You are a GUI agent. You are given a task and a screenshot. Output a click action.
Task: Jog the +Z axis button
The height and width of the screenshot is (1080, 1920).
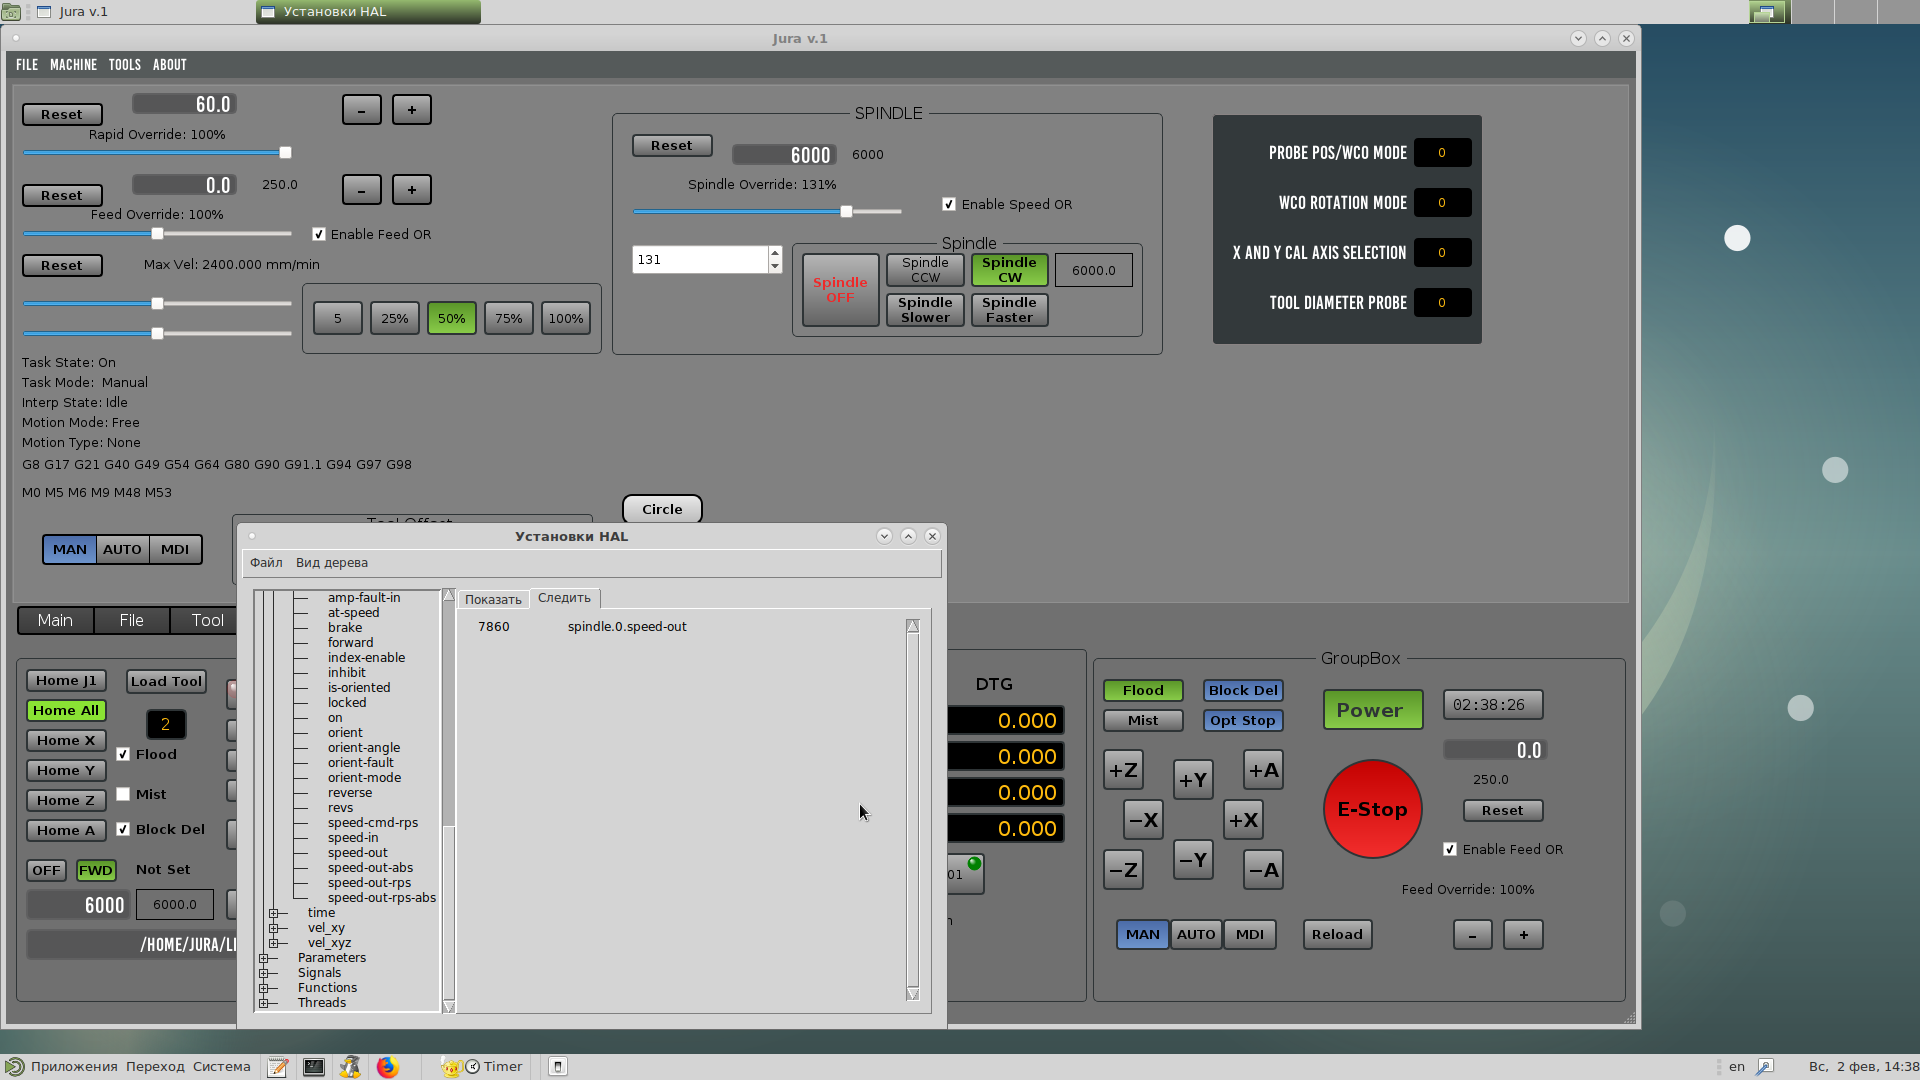pos(1123,770)
